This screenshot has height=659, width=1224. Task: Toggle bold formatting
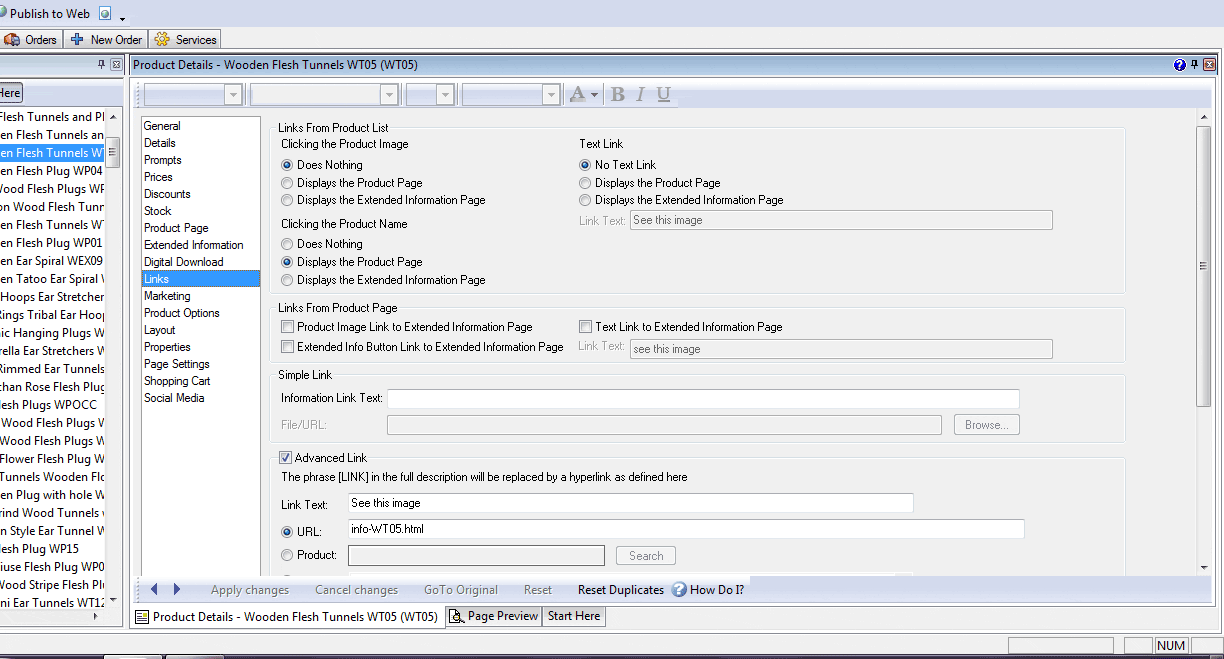point(618,94)
